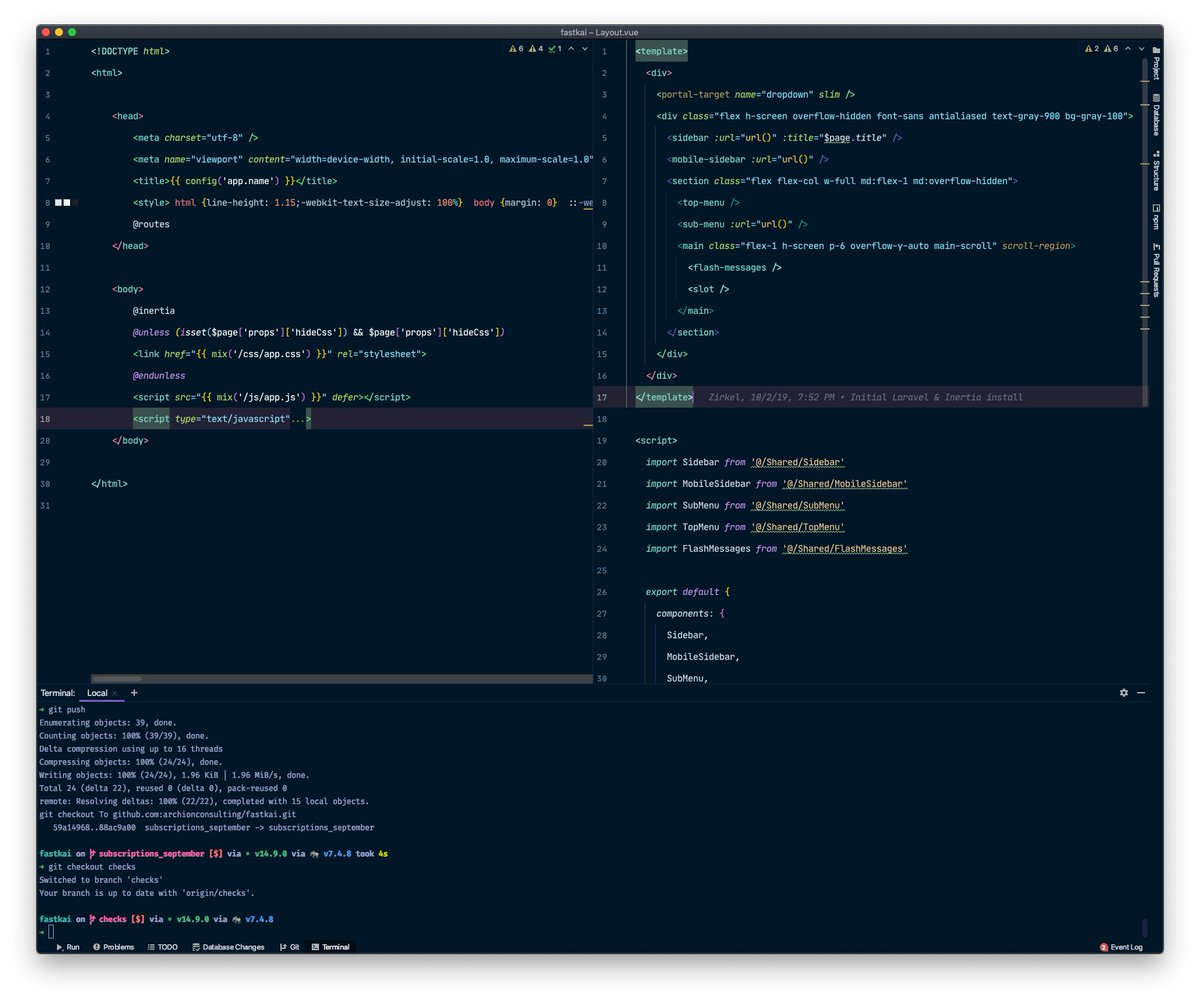The height and width of the screenshot is (1002, 1200).
Task: Go to previous highlighted error in left editor
Action: click(x=571, y=49)
